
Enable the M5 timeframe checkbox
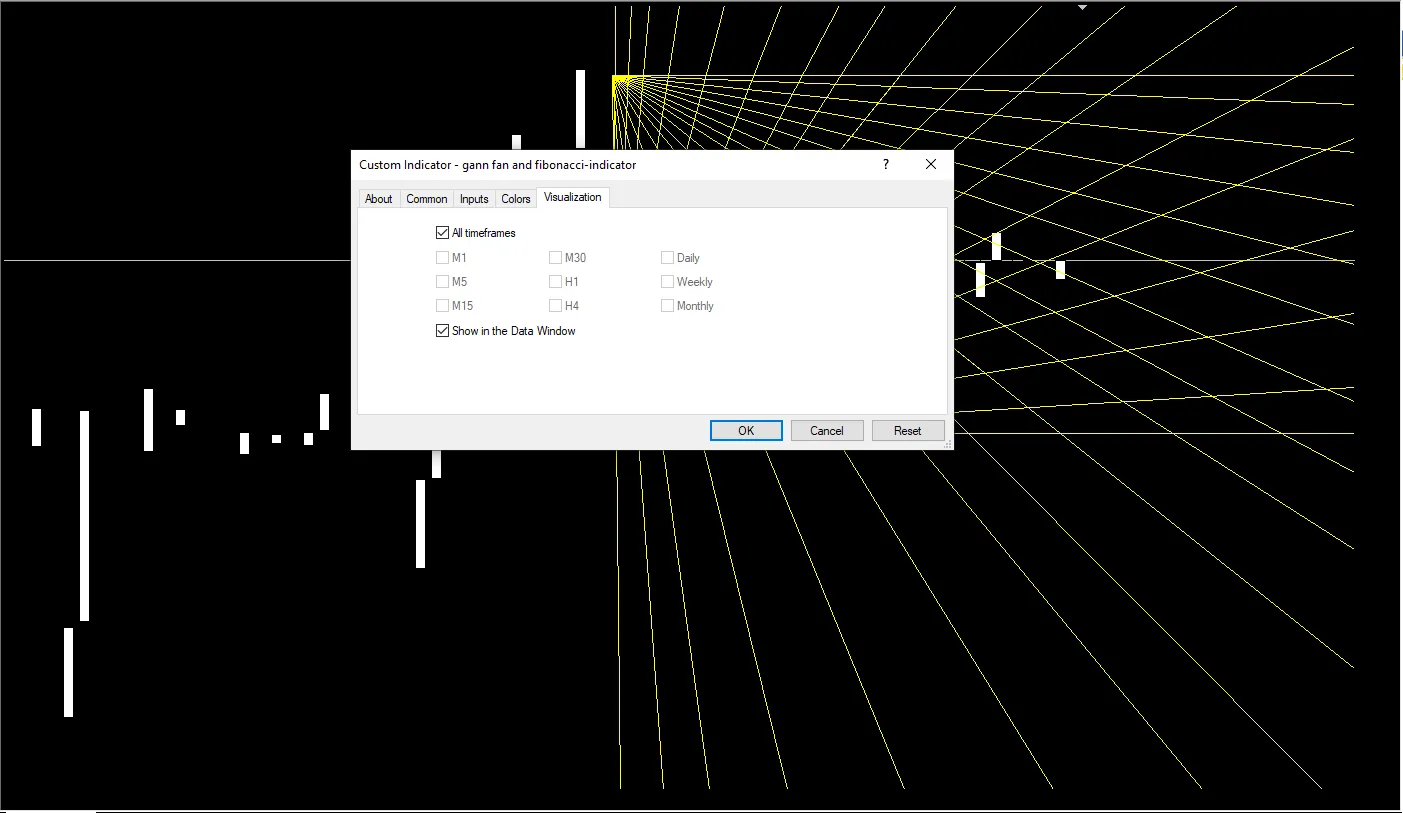click(443, 282)
